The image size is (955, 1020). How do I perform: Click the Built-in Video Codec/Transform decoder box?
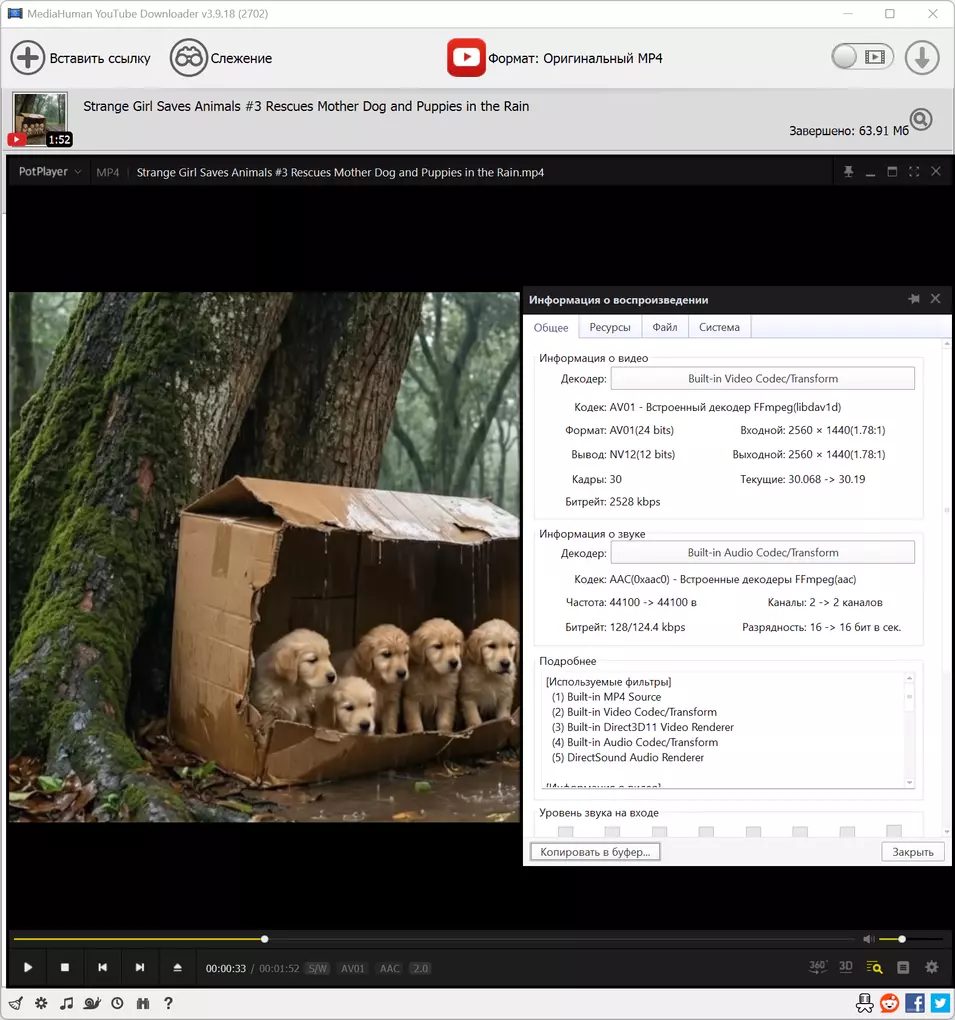[x=762, y=379]
